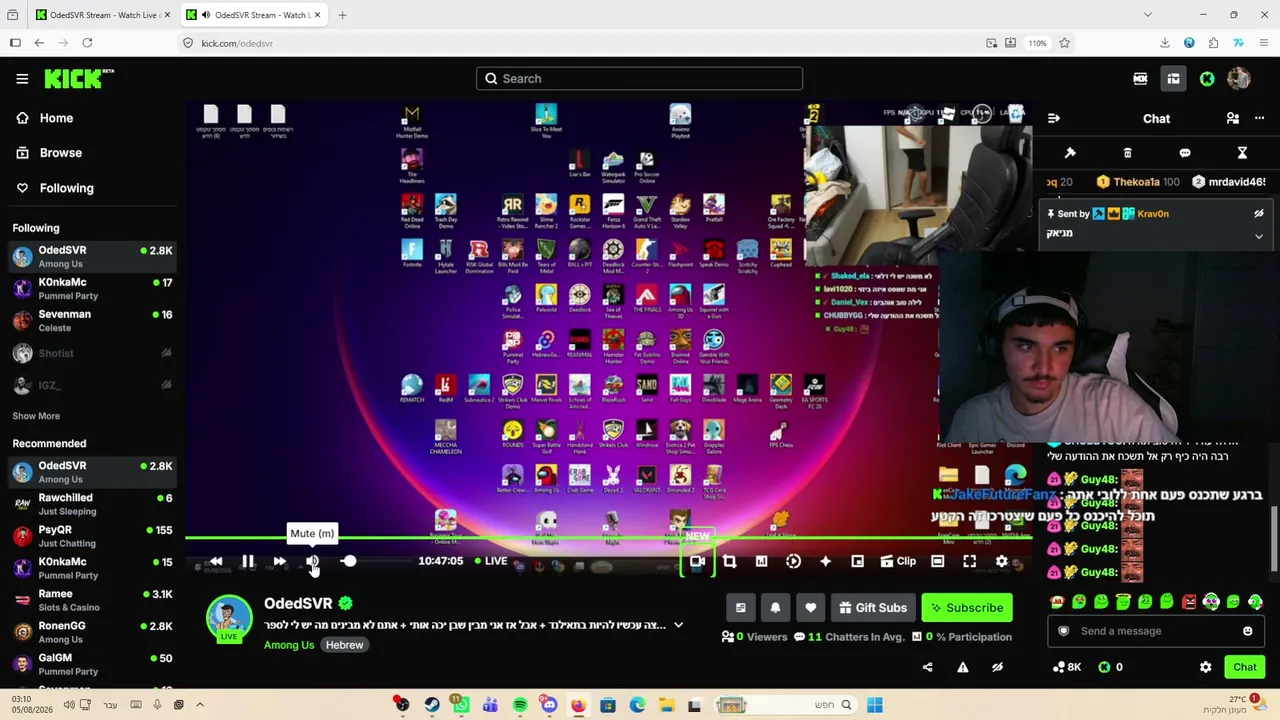Share the stream via share icon
The image size is (1280, 720).
click(x=927, y=667)
